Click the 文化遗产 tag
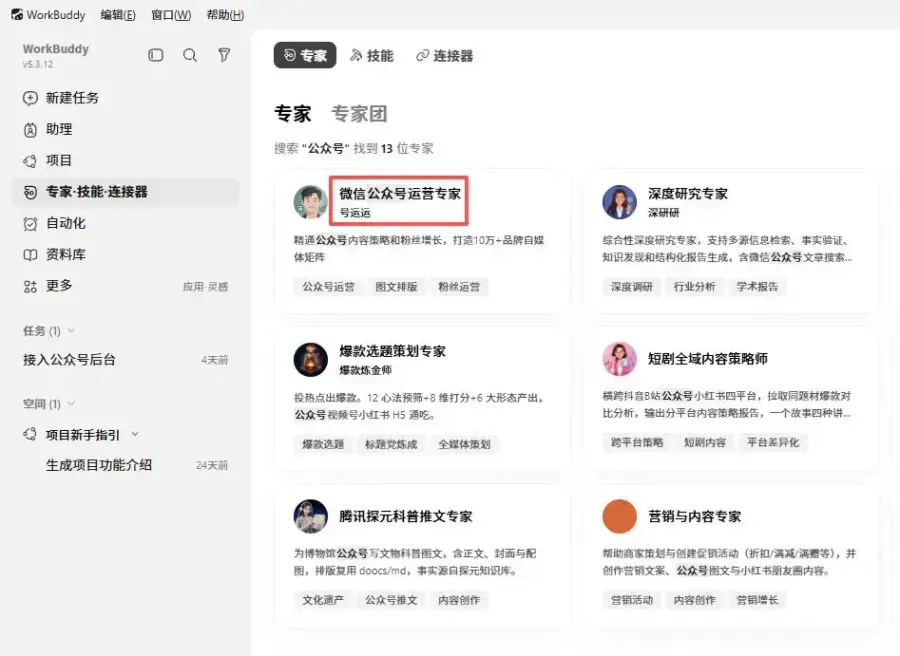900x656 pixels. [323, 600]
